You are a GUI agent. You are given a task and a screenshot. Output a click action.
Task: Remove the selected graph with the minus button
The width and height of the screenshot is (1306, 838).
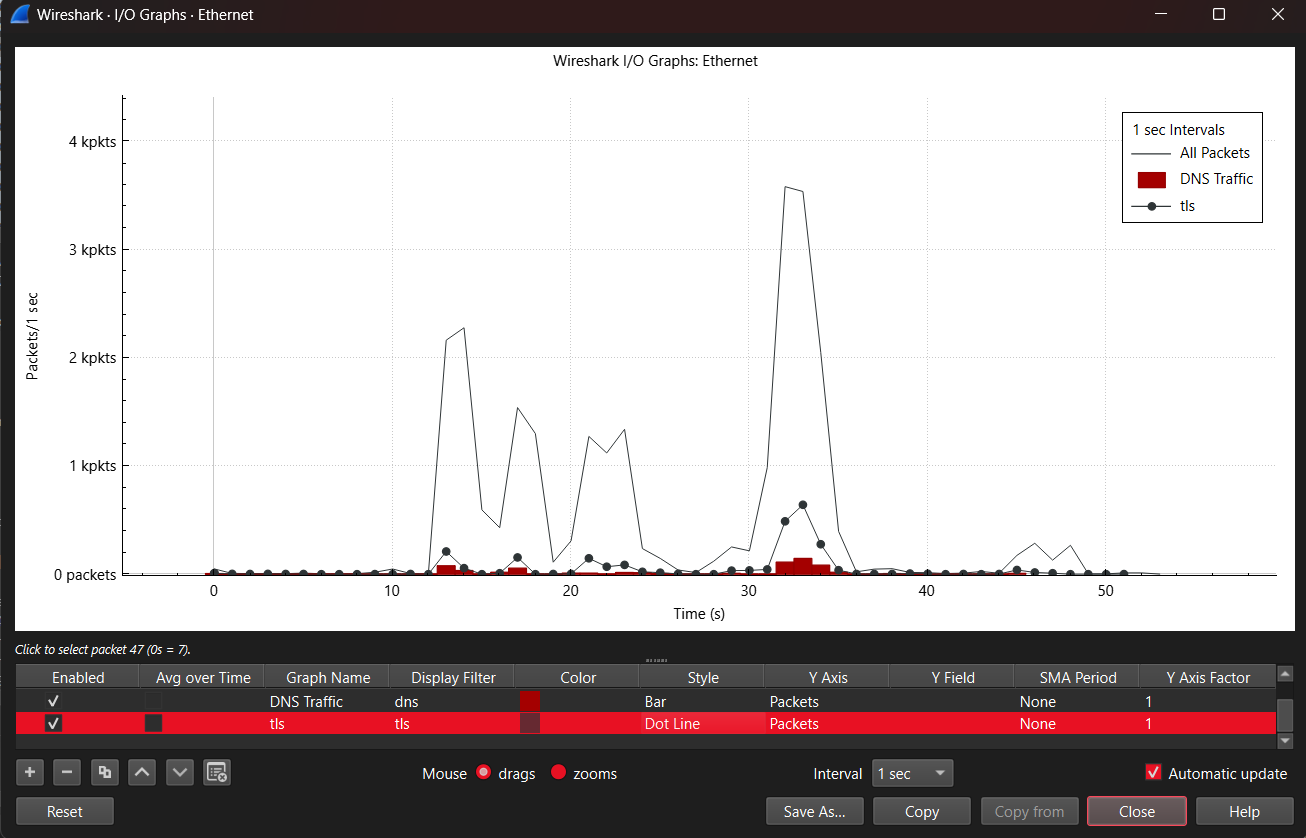point(67,773)
